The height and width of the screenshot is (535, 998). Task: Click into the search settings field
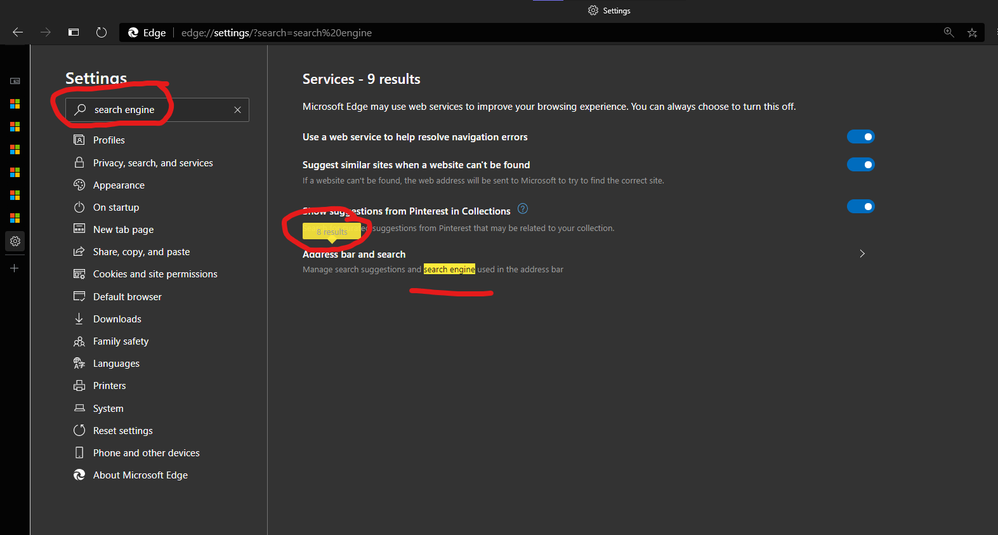157,109
